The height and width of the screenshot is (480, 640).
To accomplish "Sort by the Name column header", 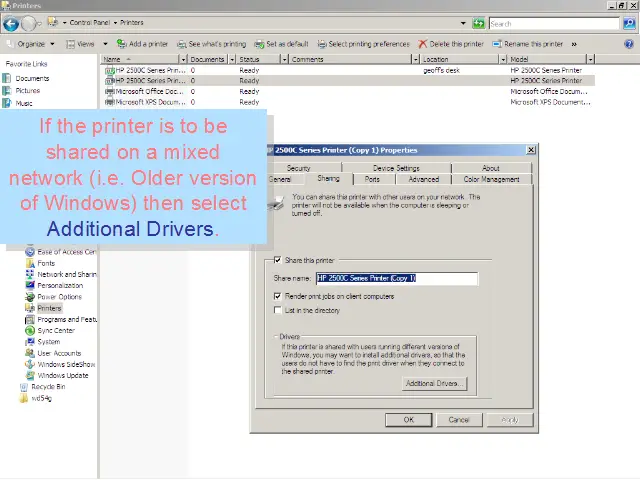I will tap(140, 60).
